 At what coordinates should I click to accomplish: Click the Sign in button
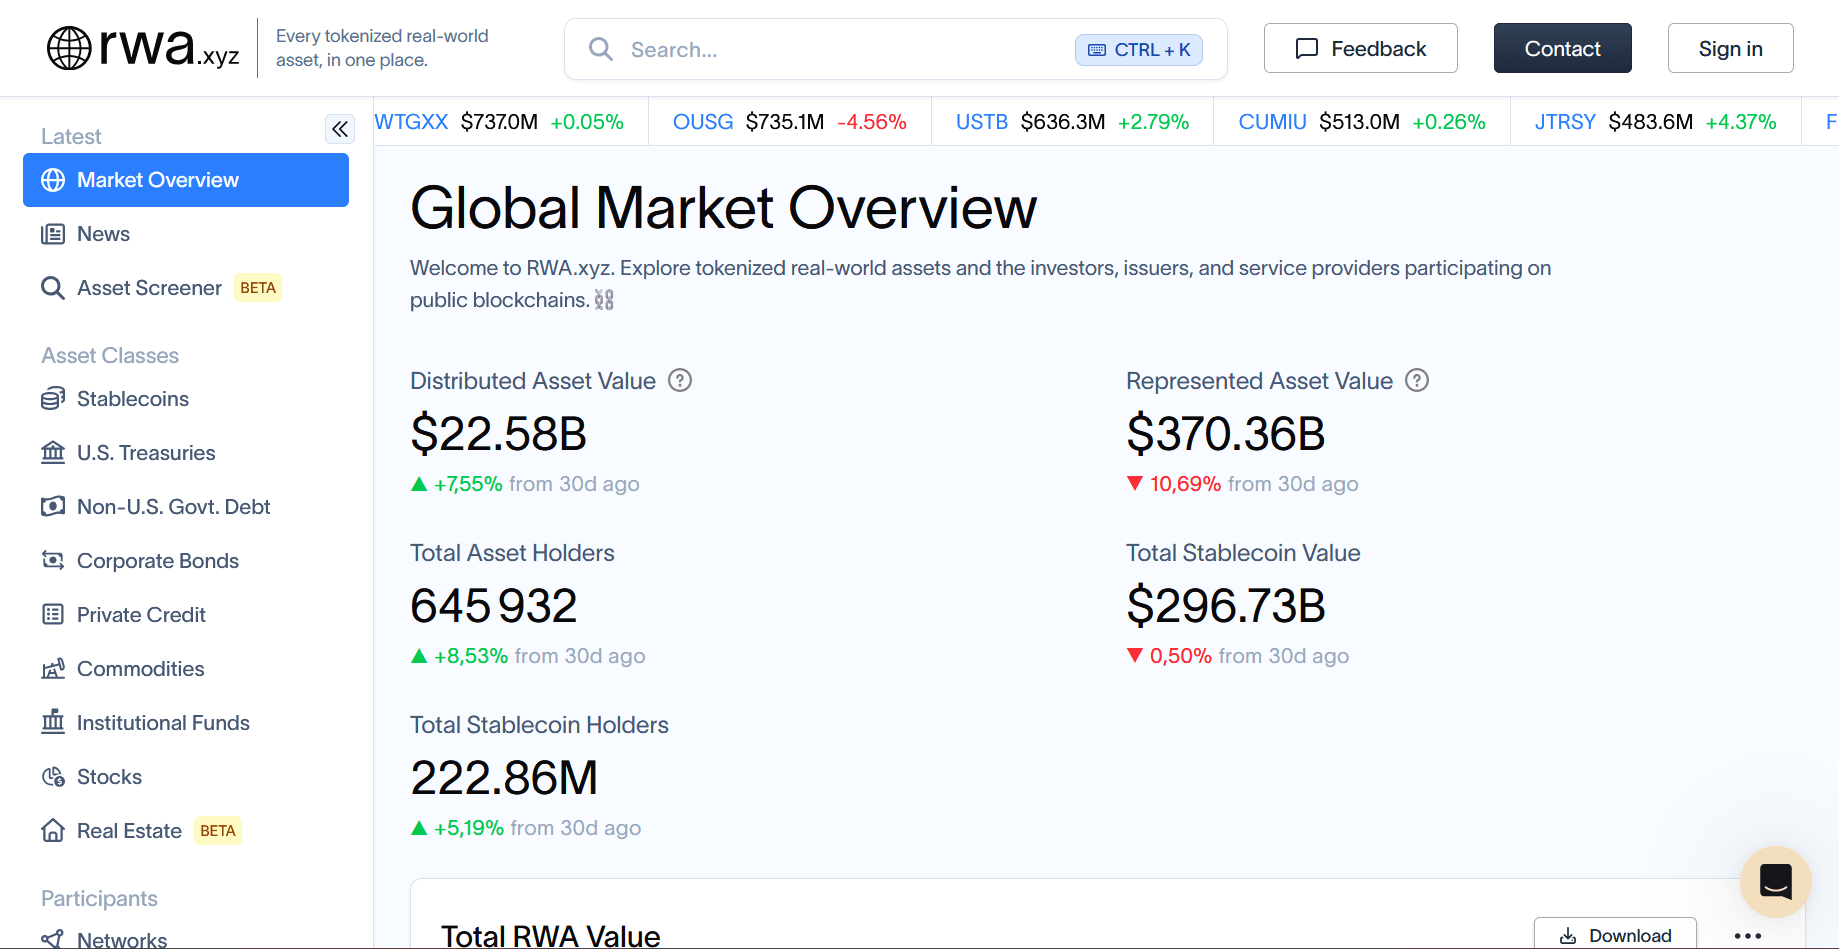click(1730, 48)
